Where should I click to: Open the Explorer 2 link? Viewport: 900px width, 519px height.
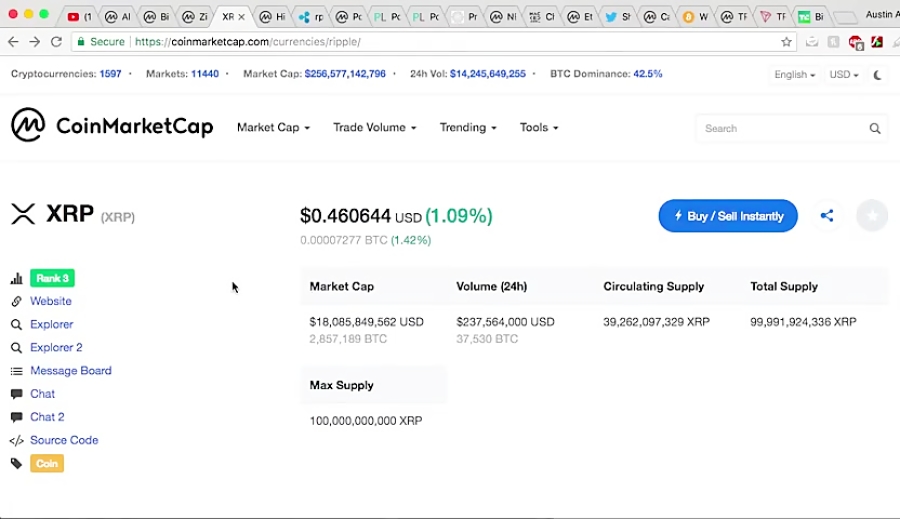56,348
